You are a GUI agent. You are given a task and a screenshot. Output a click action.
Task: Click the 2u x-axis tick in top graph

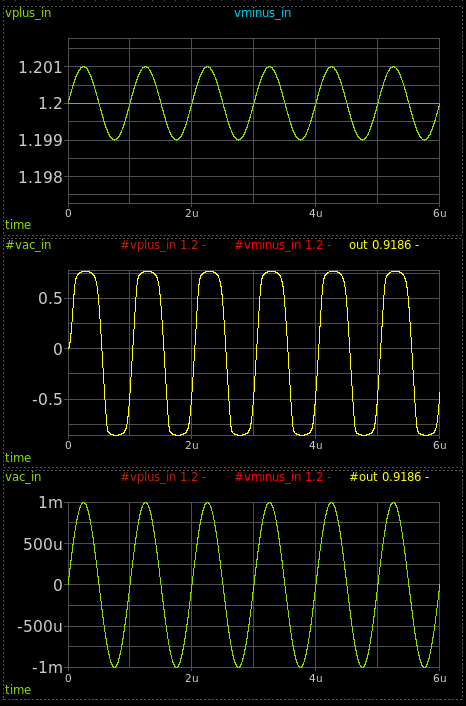(192, 213)
